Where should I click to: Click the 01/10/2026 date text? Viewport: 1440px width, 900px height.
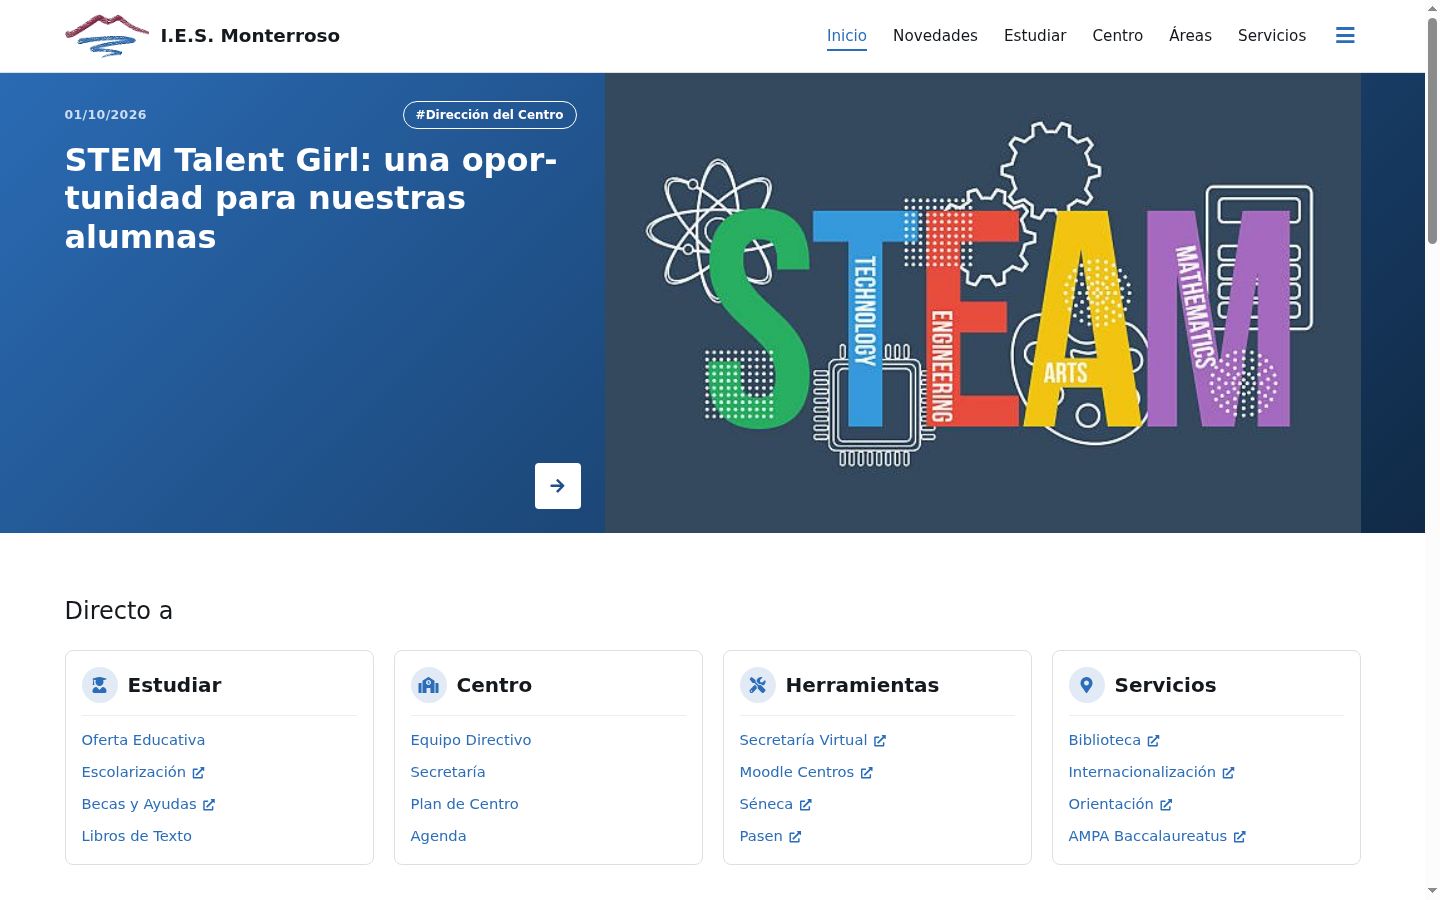click(106, 115)
